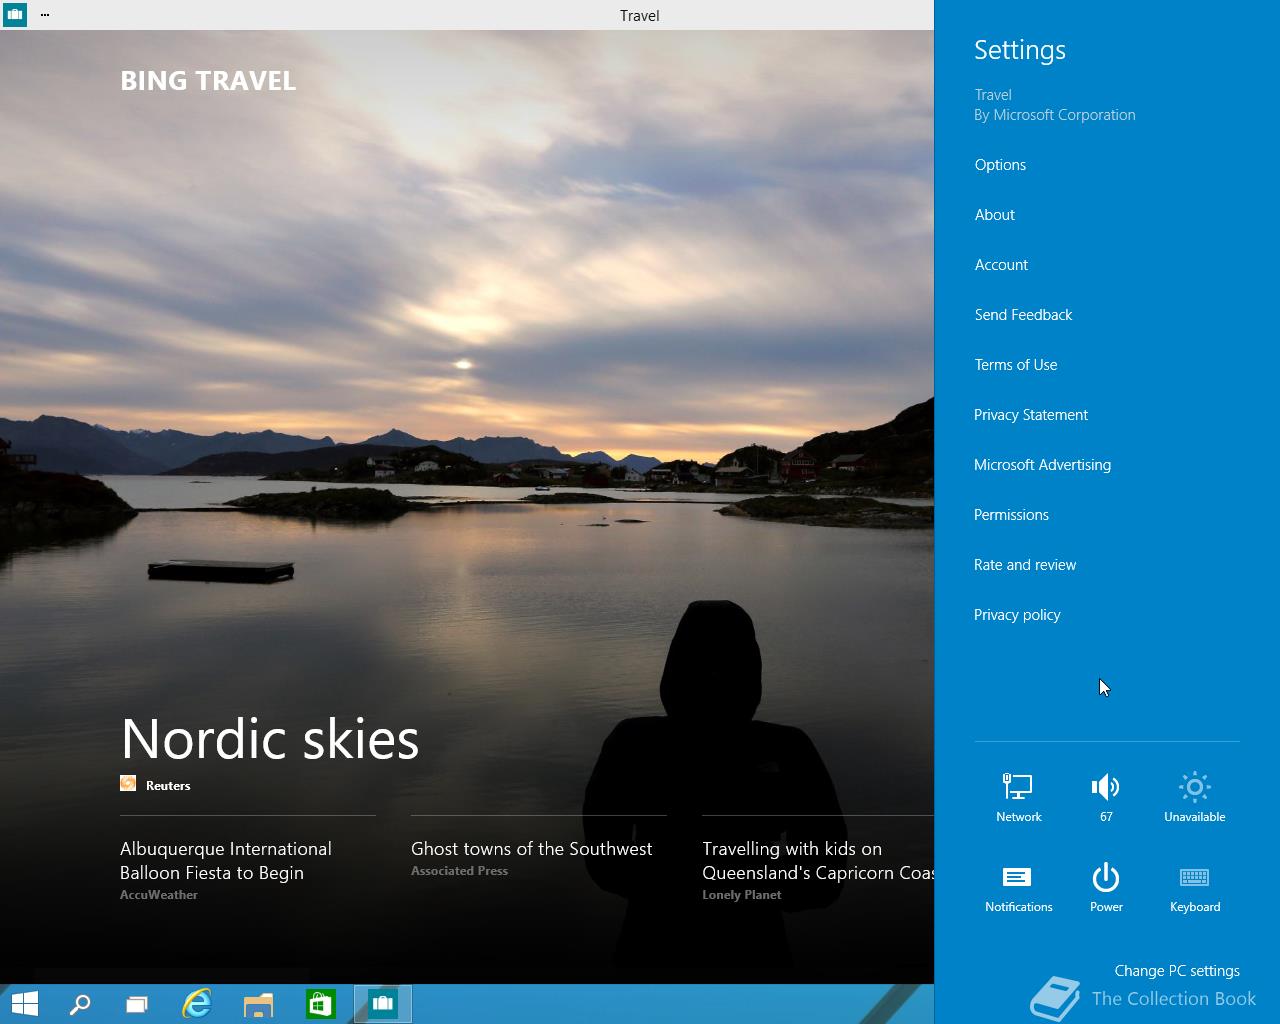Open Permissions settings
The image size is (1280, 1024).
point(1011,515)
